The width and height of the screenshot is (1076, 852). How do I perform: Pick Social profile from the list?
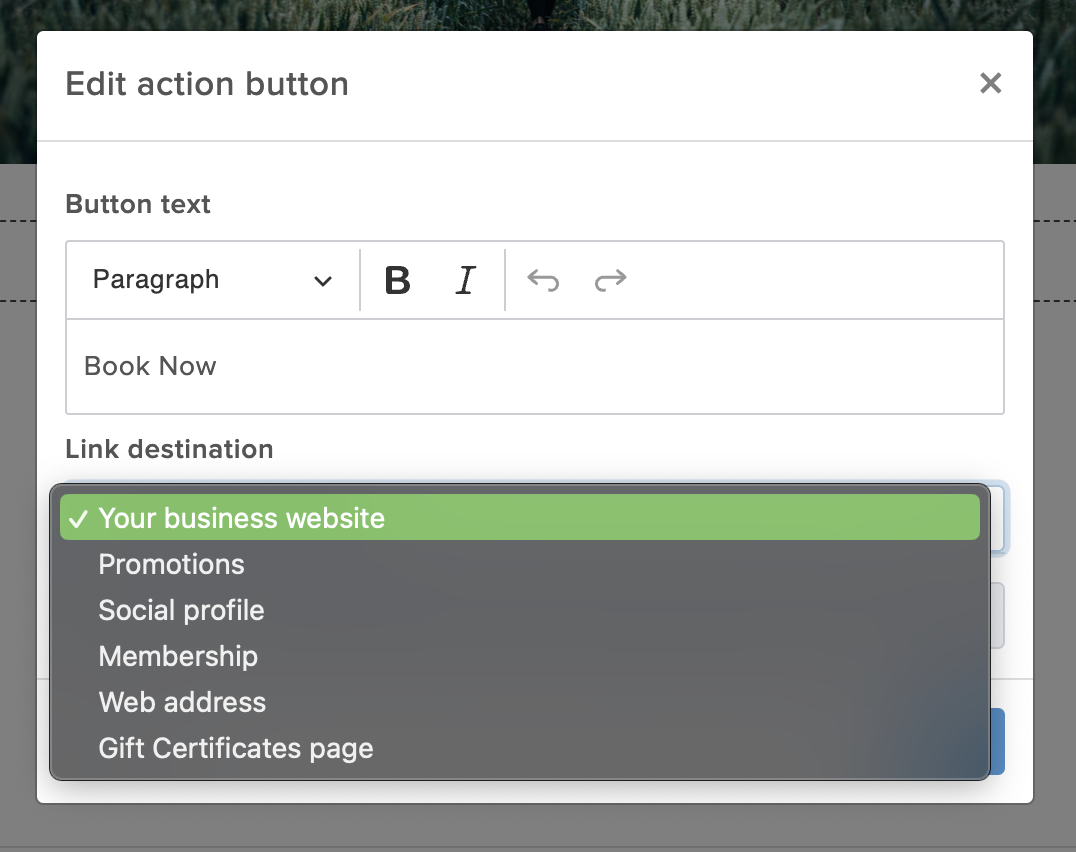click(x=519, y=610)
